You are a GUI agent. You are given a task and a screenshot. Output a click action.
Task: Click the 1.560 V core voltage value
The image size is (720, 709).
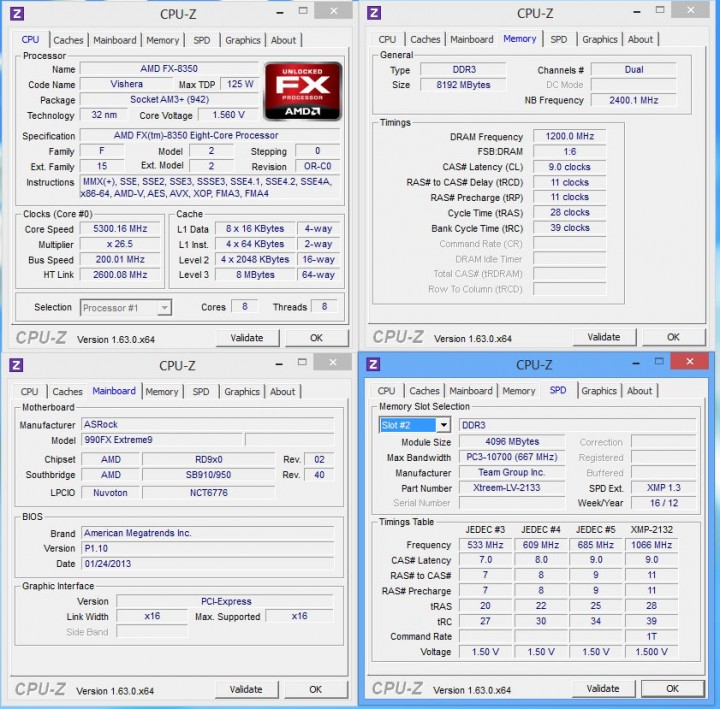tap(229, 115)
